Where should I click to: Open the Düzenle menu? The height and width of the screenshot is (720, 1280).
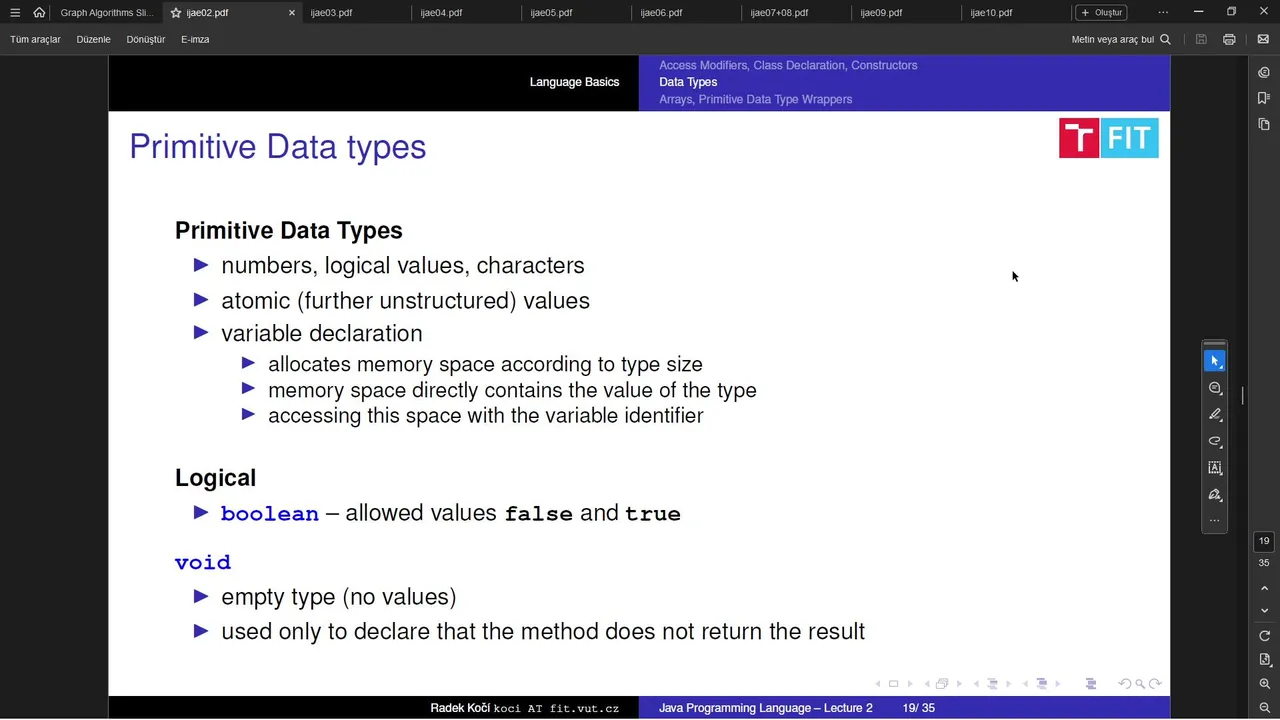93,40
